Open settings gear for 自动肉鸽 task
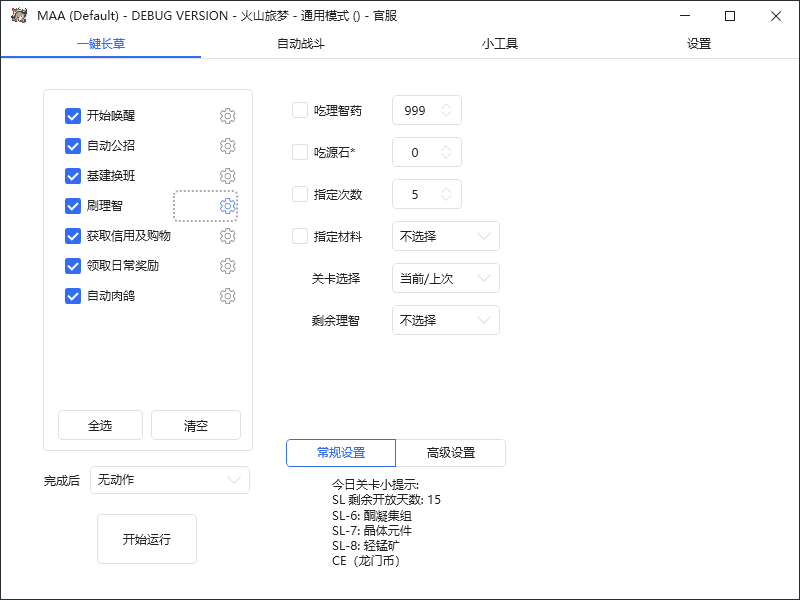 227,296
